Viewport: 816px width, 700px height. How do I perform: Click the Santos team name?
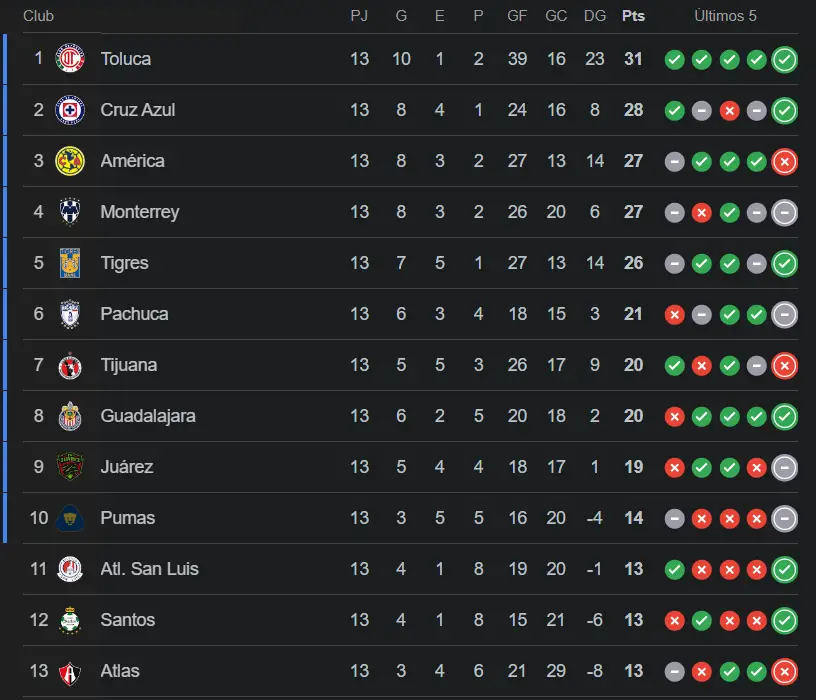127,620
